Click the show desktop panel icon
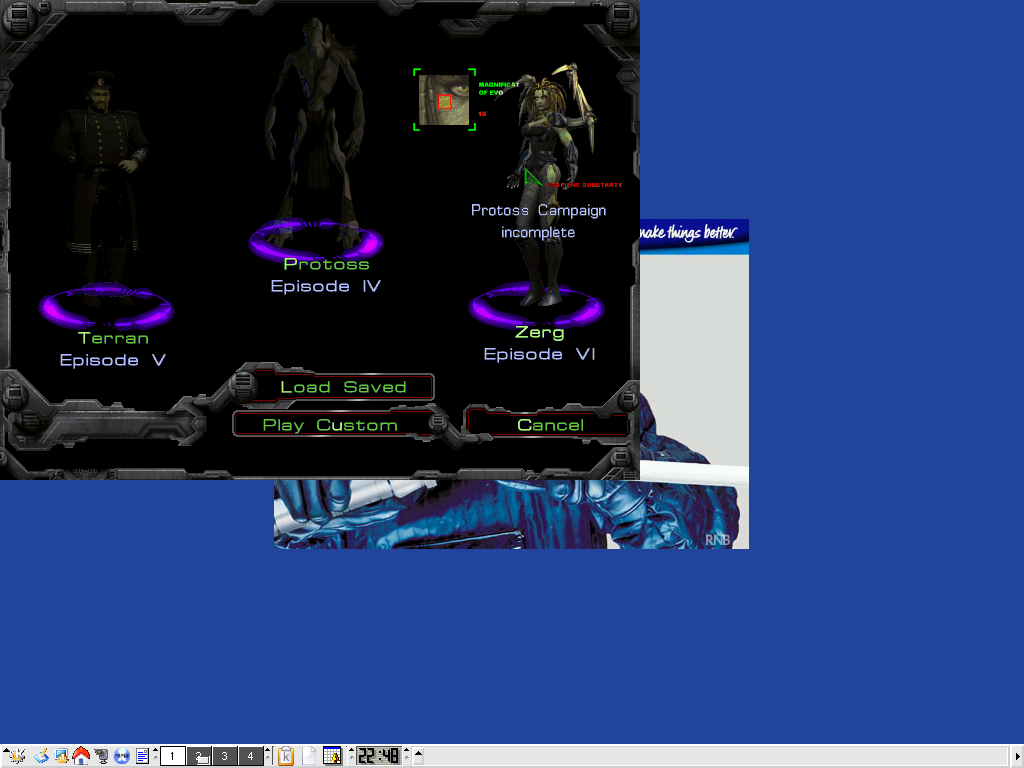1024x768 pixels. 61,756
